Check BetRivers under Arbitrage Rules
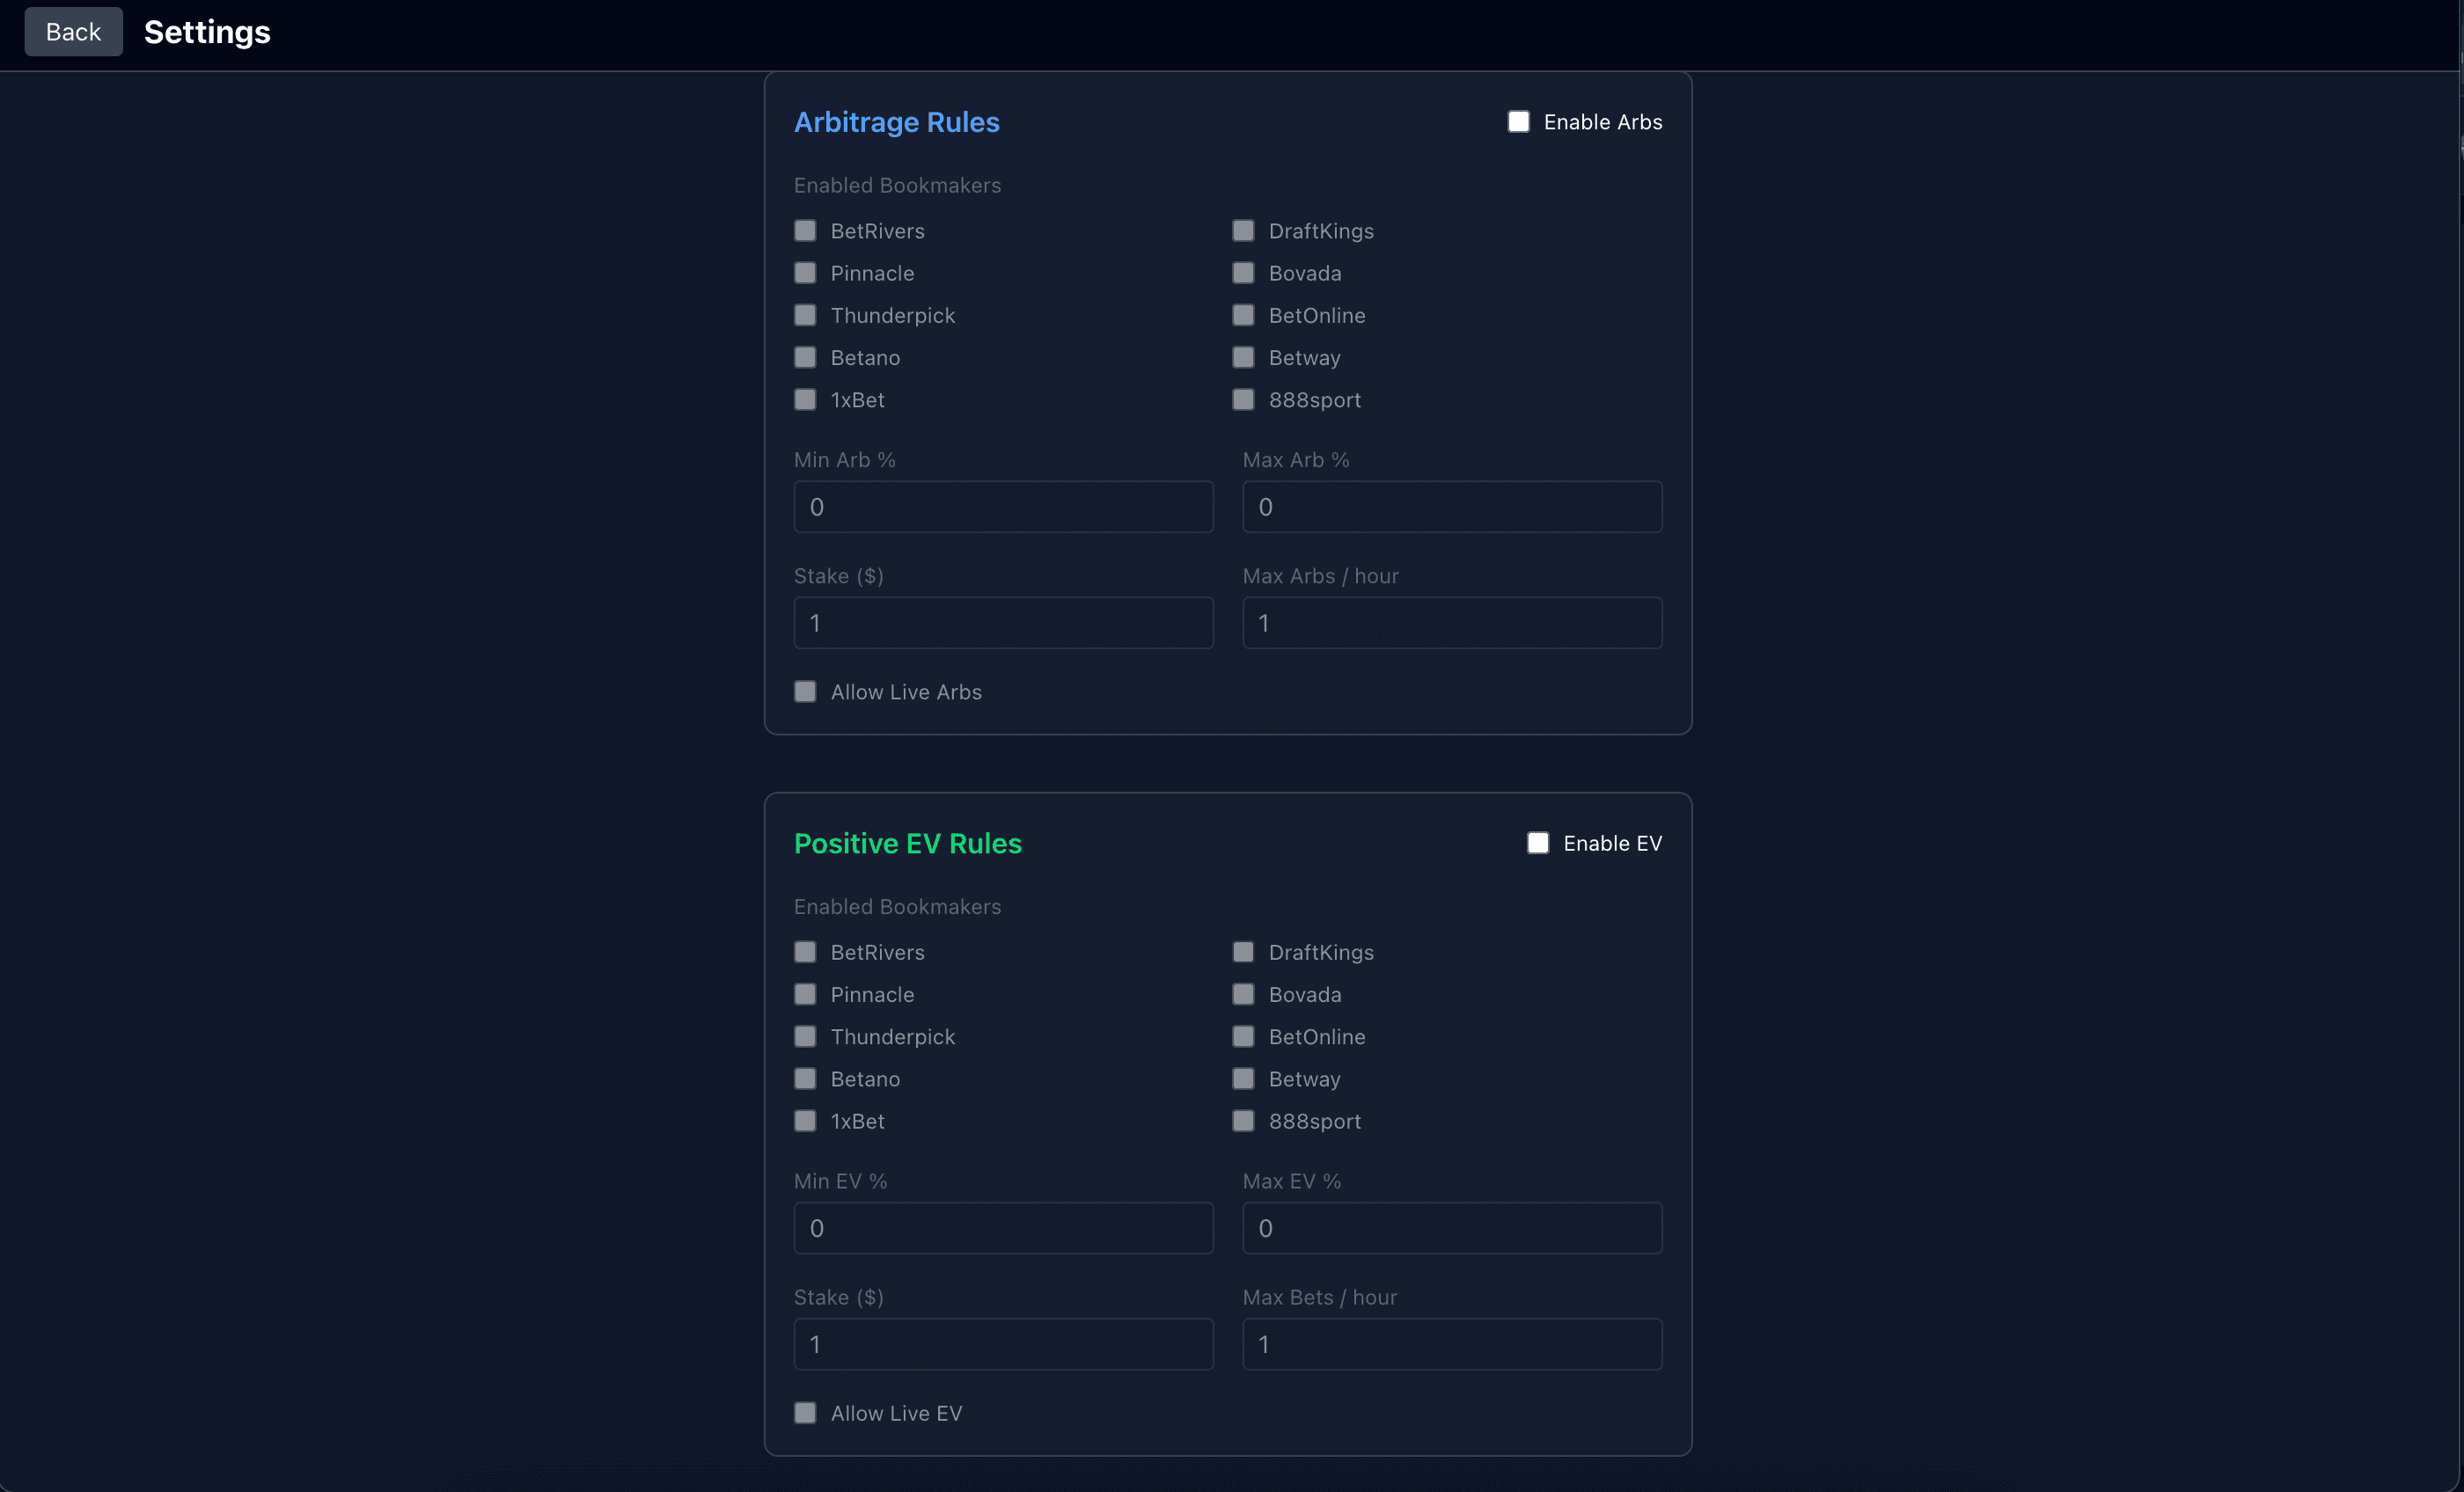This screenshot has width=2464, height=1492. click(x=805, y=230)
